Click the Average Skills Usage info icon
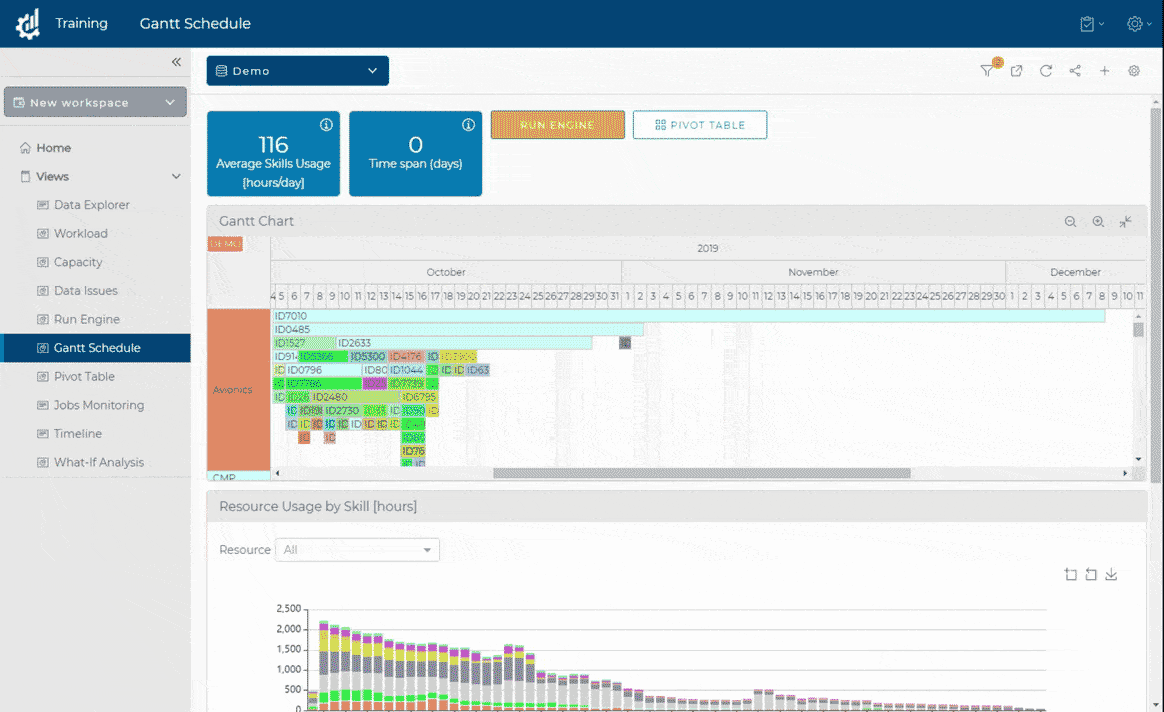1164x712 pixels. [326, 124]
